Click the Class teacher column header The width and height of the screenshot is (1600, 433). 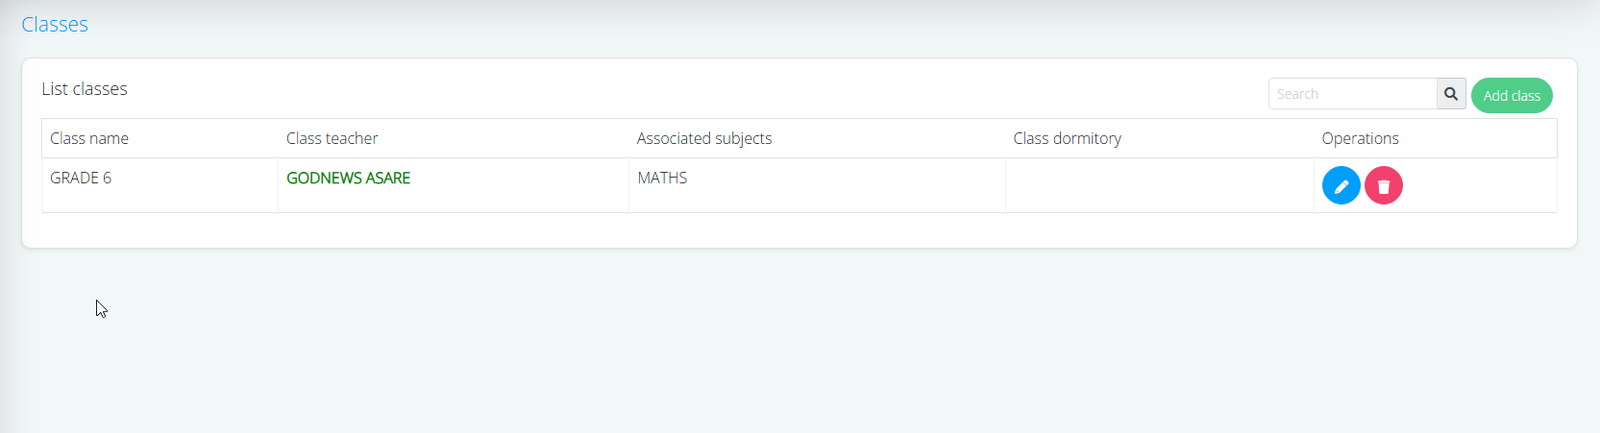[332, 138]
